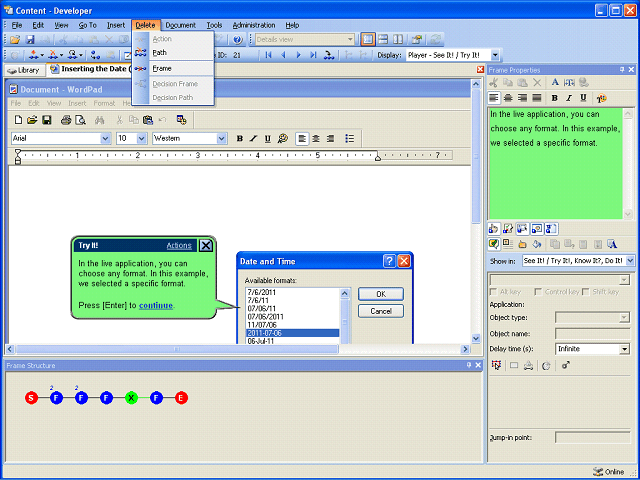Viewport: 640px width, 480px height.
Task: Tick the Control key checkbox
Action: point(538,292)
